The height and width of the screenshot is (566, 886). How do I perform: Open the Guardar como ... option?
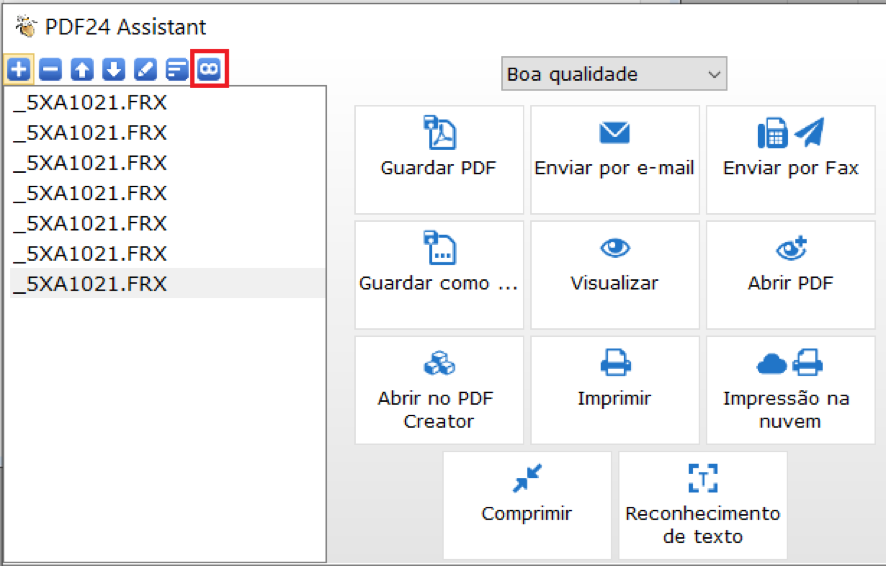439,275
